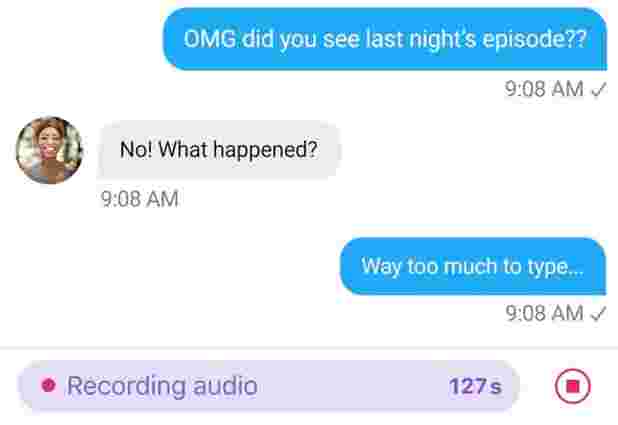Click the 127s recording timer
The width and height of the screenshot is (618, 425).
coord(475,386)
